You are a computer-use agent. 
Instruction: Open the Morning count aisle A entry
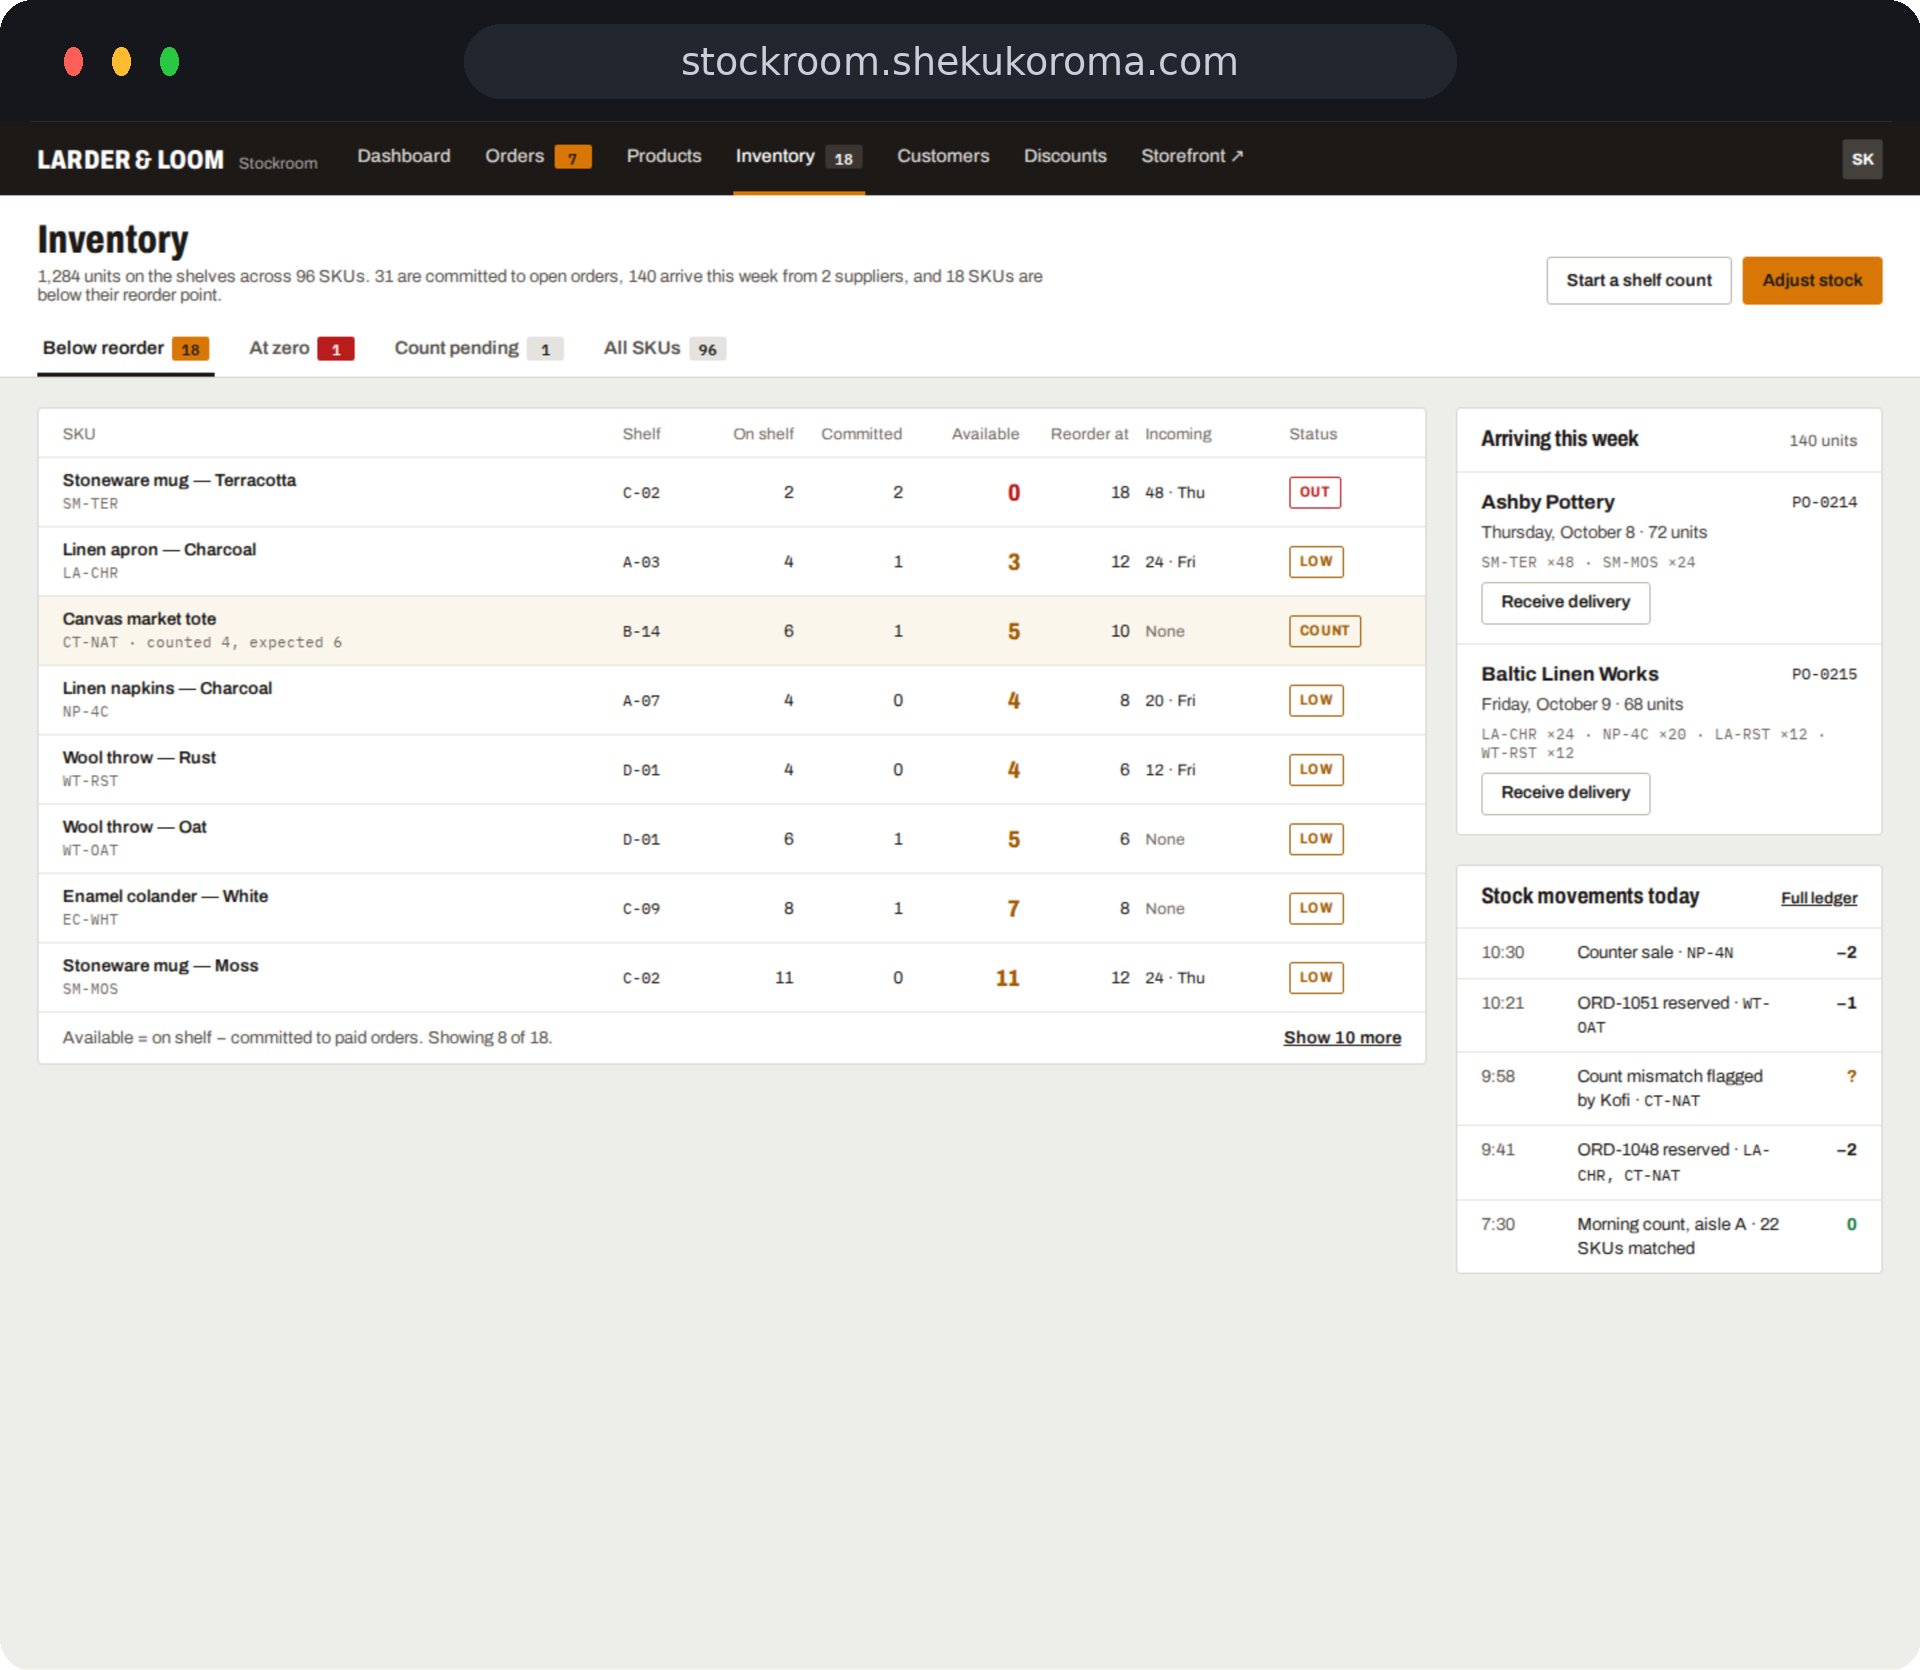click(1668, 1236)
